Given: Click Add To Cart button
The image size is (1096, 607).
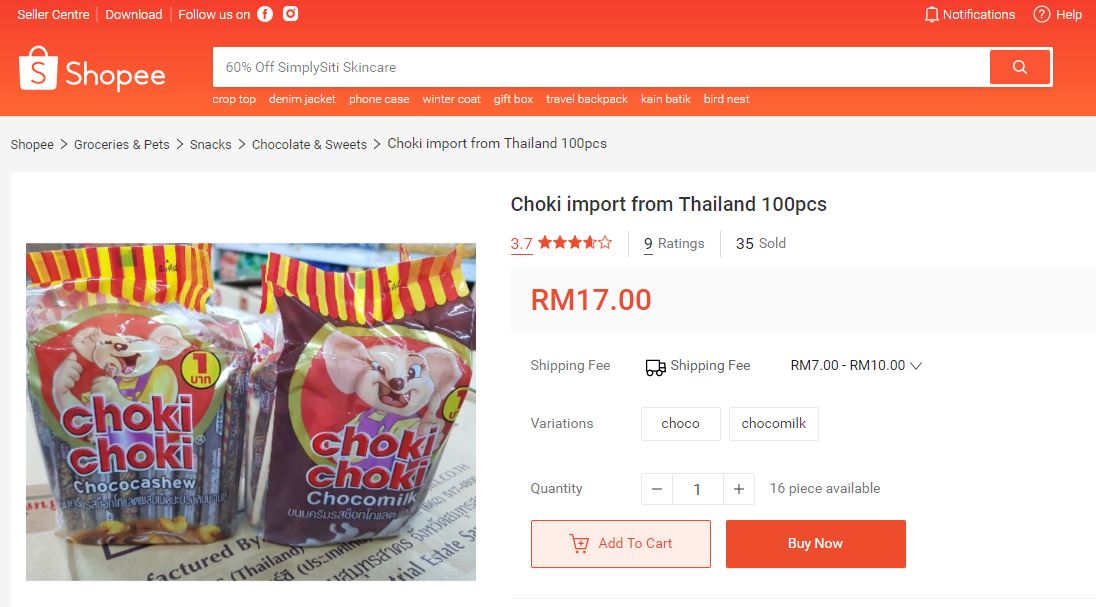Looking at the screenshot, I should click(x=621, y=543).
